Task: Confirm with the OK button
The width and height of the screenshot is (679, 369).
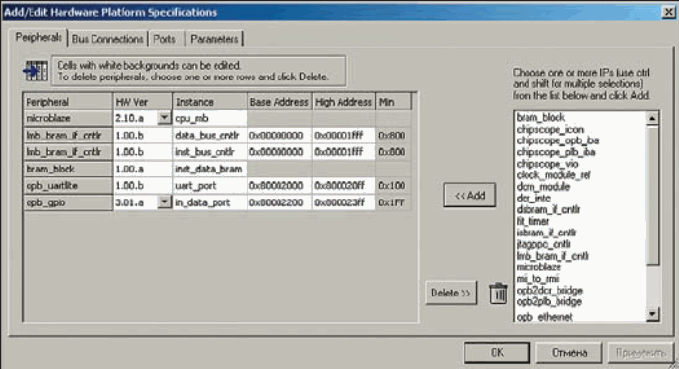Action: click(x=497, y=353)
